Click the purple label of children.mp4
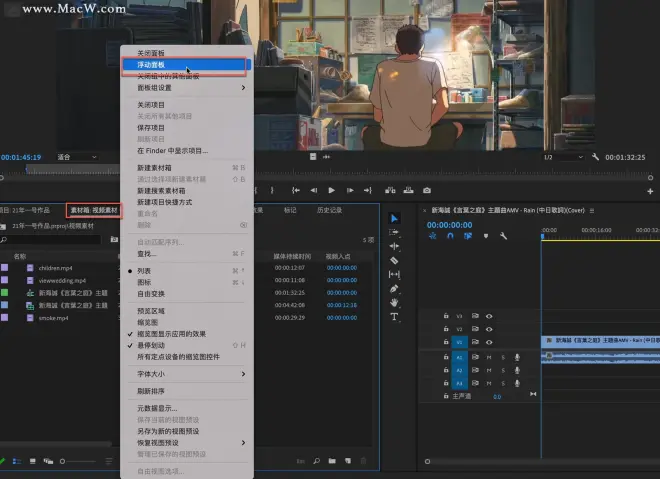This screenshot has width=660, height=479. coord(5,268)
